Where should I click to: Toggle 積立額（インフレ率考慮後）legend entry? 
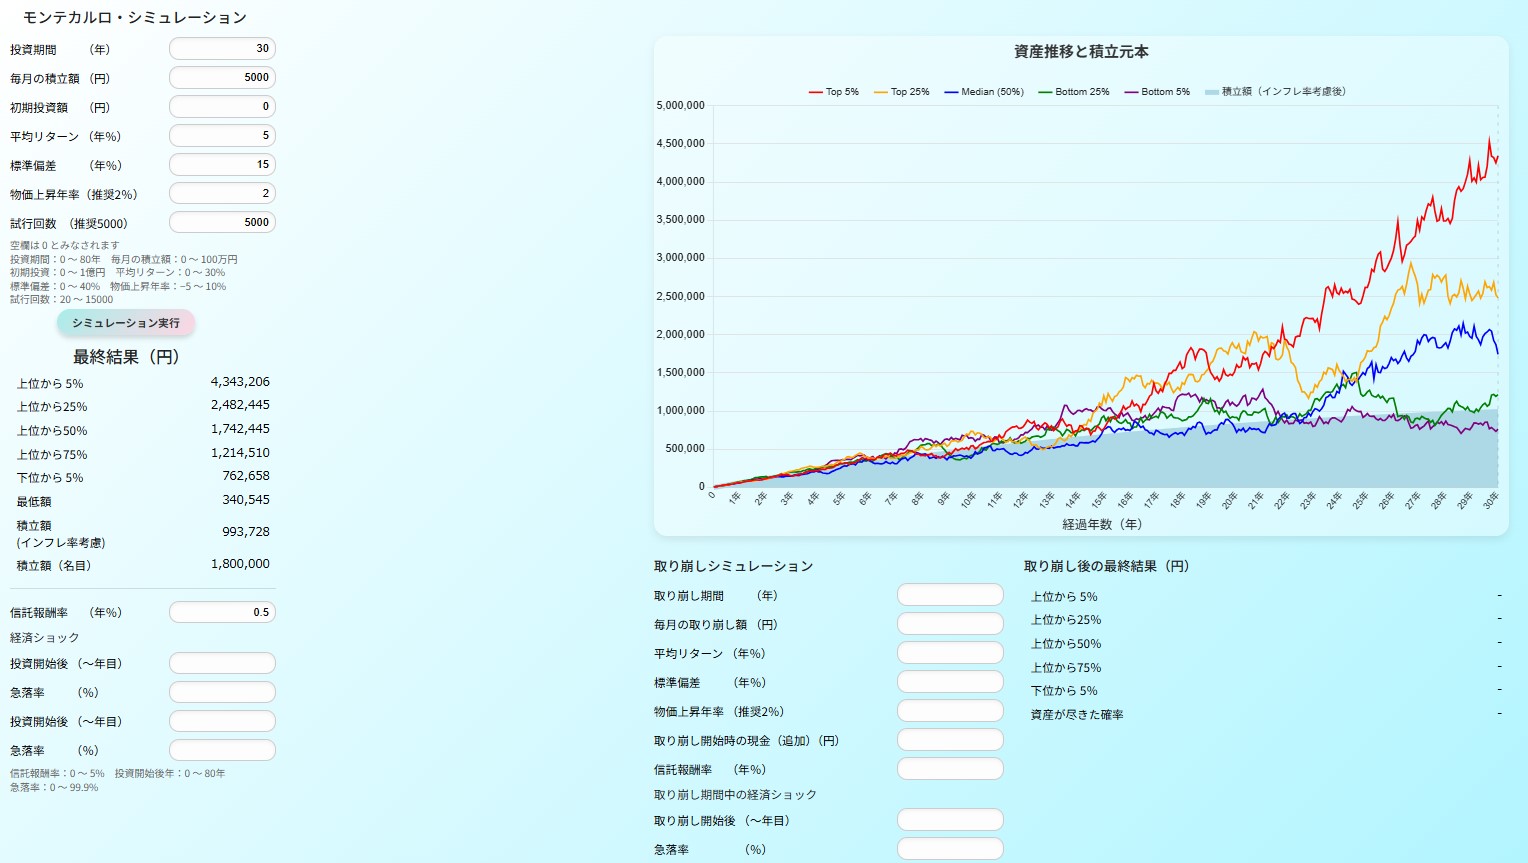click(1275, 92)
